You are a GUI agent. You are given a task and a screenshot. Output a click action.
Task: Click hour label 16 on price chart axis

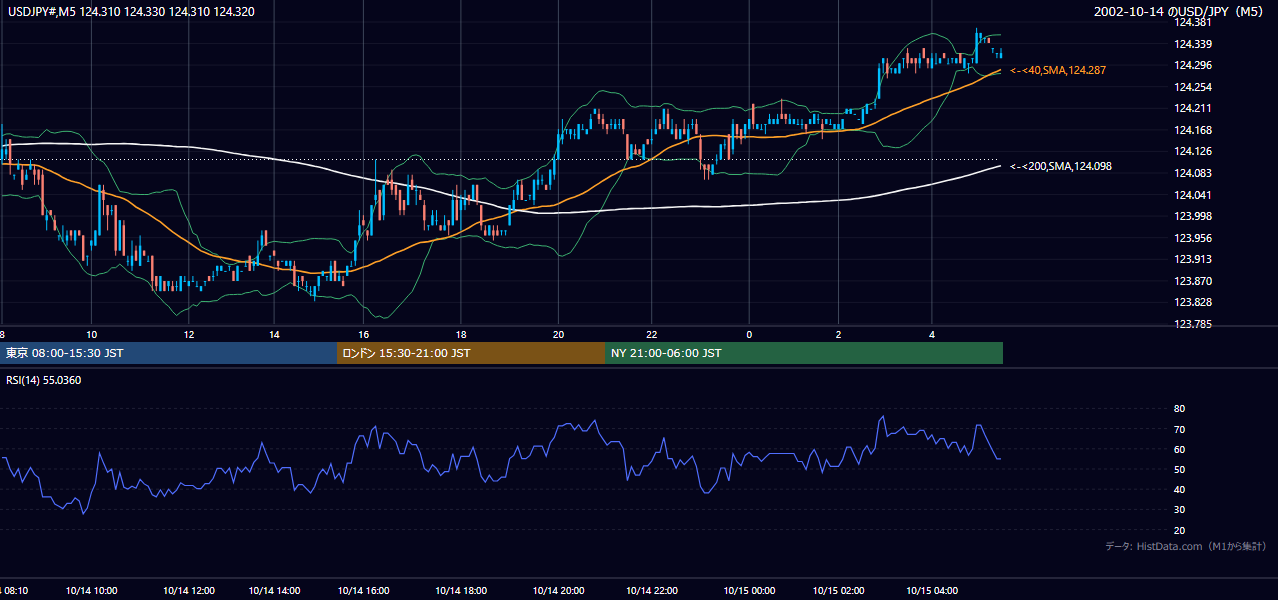(363, 334)
